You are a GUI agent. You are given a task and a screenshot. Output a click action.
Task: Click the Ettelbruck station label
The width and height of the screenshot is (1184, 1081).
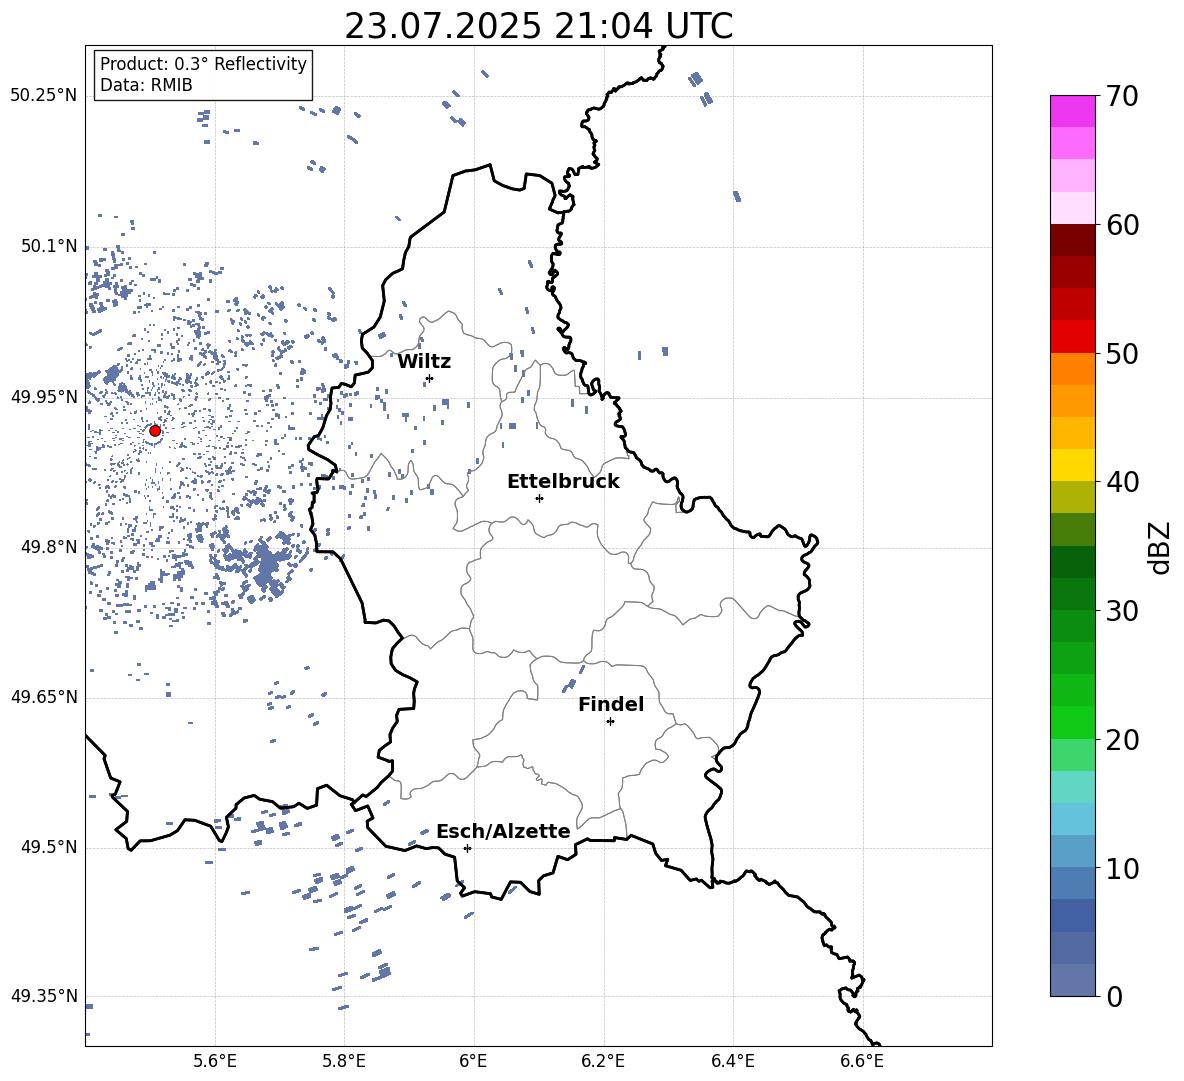point(563,482)
